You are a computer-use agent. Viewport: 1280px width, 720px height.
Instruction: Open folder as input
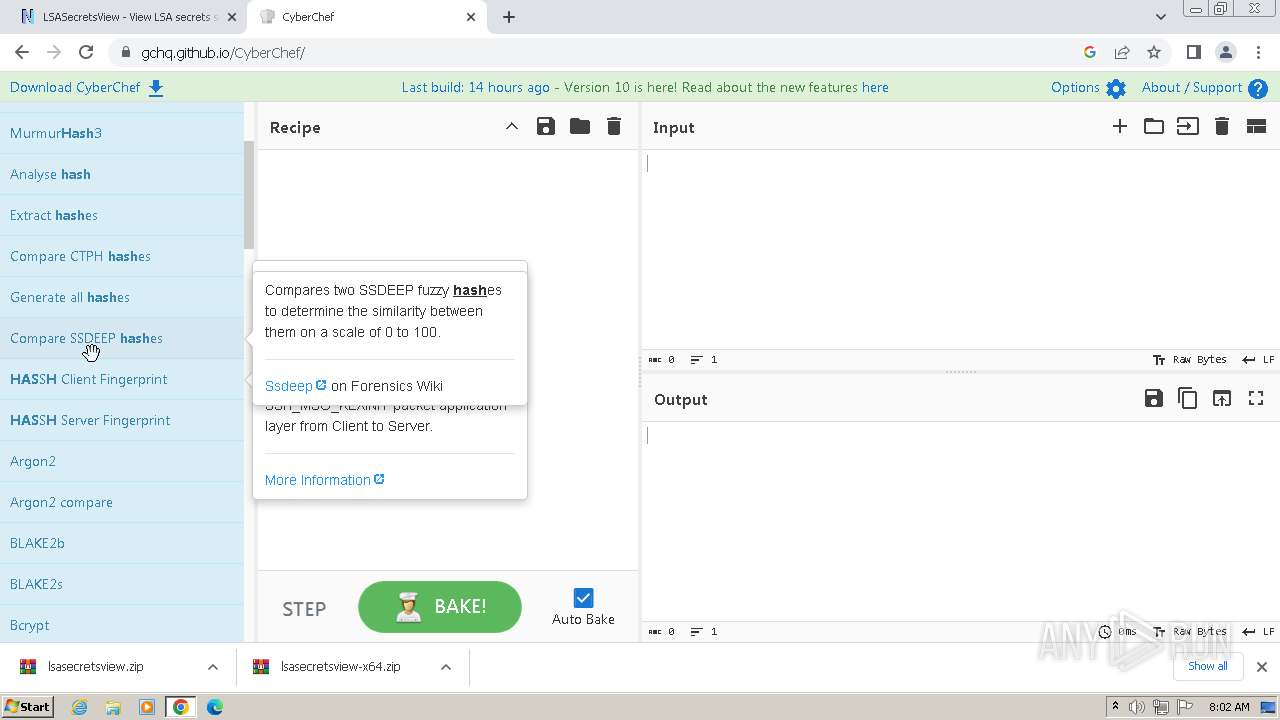pyautogui.click(x=1153, y=126)
